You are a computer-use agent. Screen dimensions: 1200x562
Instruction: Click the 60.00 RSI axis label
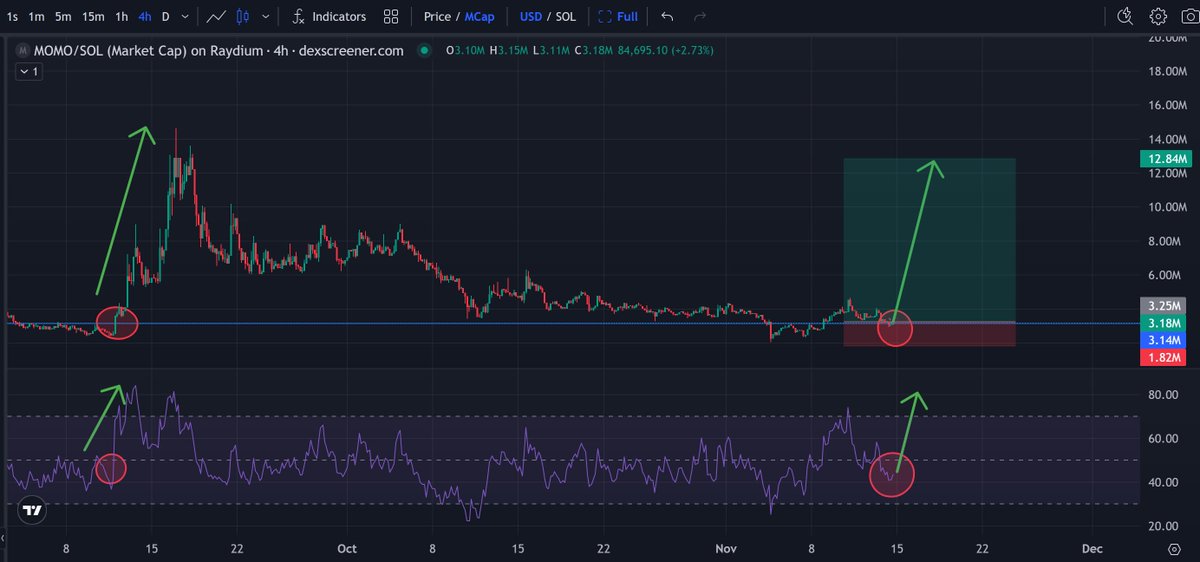click(x=1165, y=439)
